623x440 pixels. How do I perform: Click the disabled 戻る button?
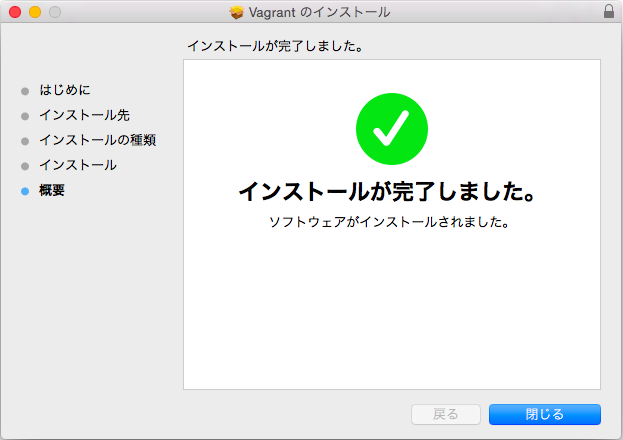(446, 414)
